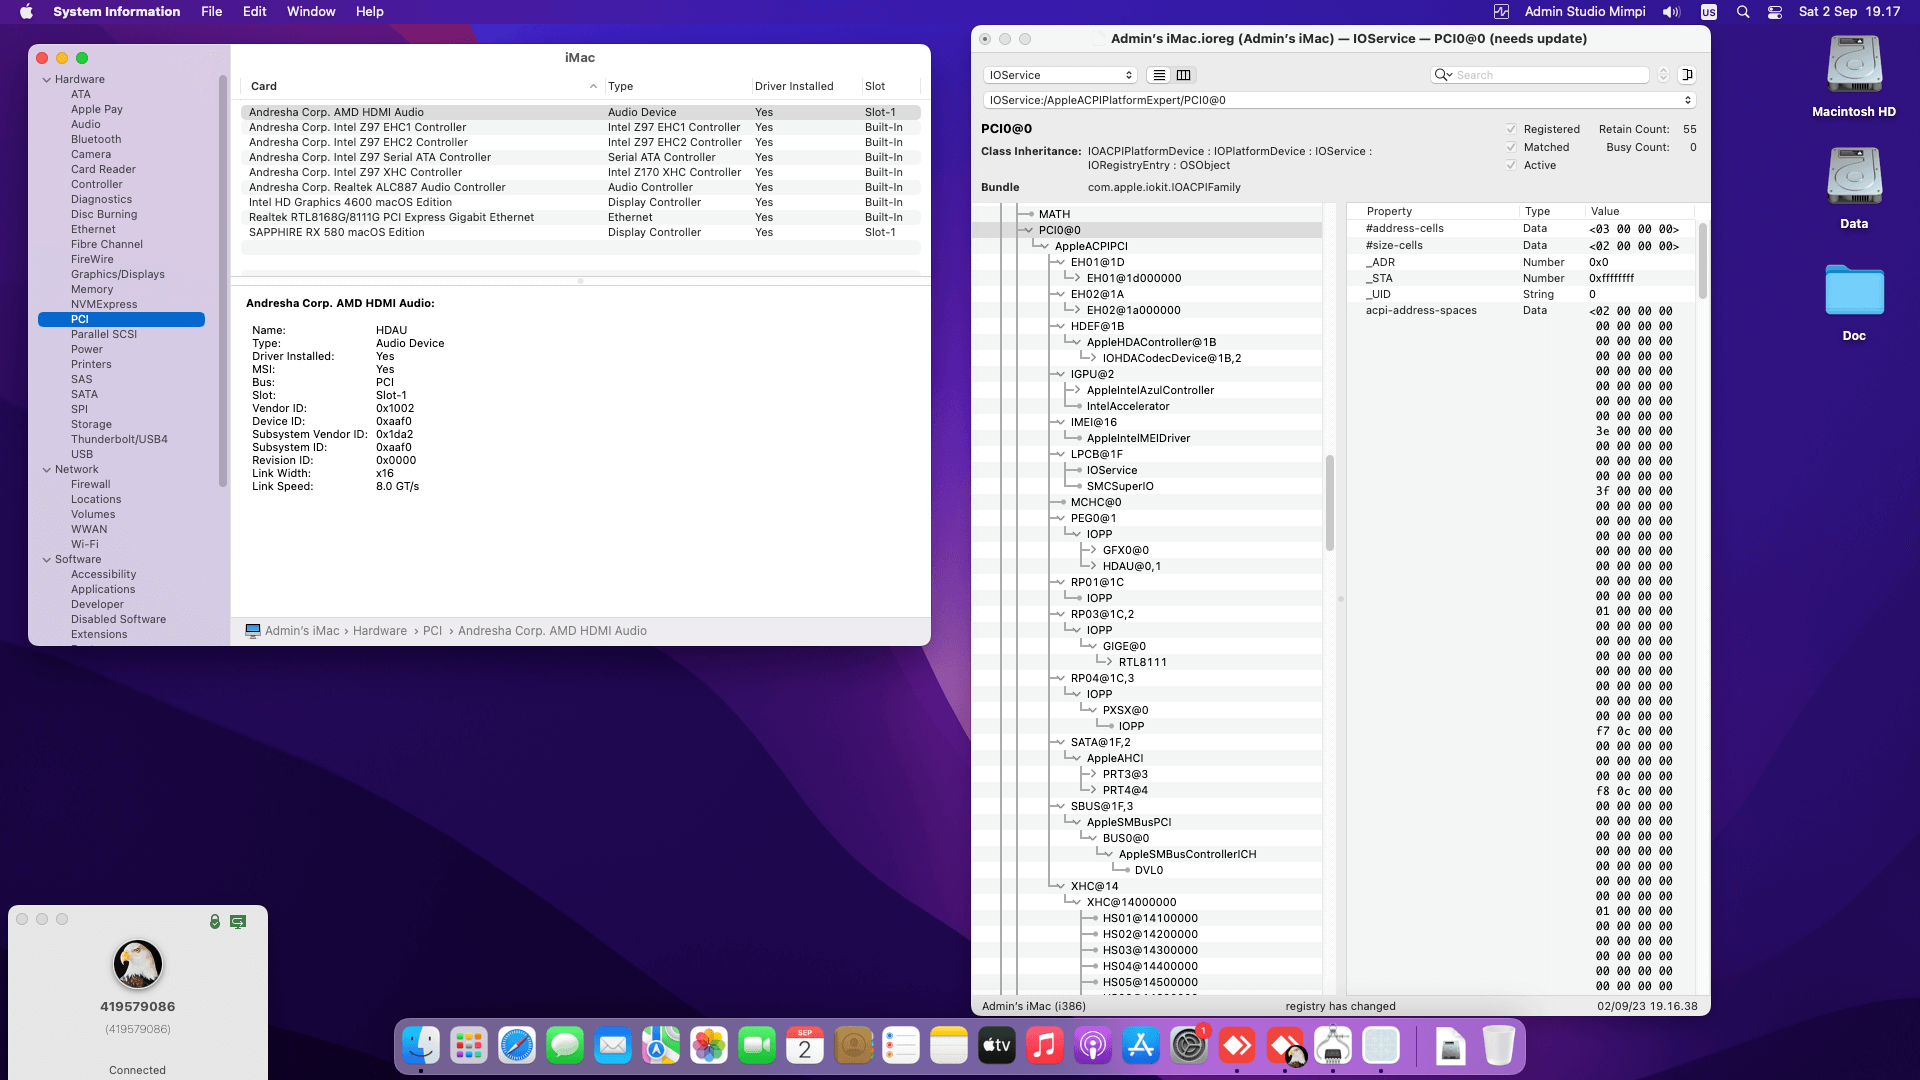The height and width of the screenshot is (1080, 1920).
Task: Click the System Information sidebar scrollbar
Action: 223,280
